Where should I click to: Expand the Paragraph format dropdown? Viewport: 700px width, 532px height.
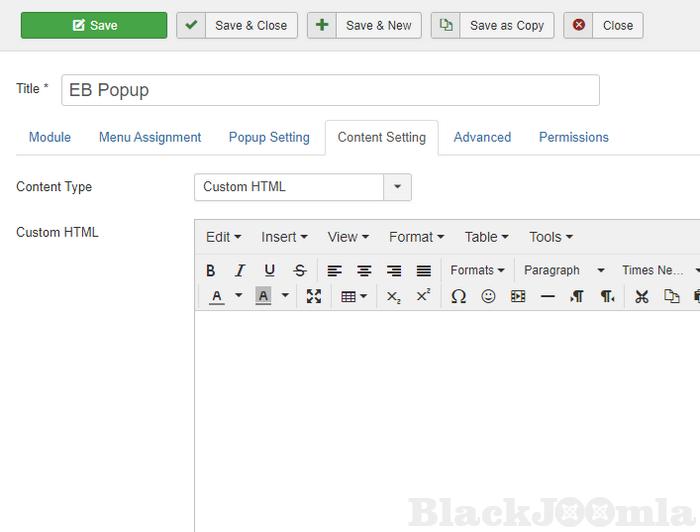565,270
